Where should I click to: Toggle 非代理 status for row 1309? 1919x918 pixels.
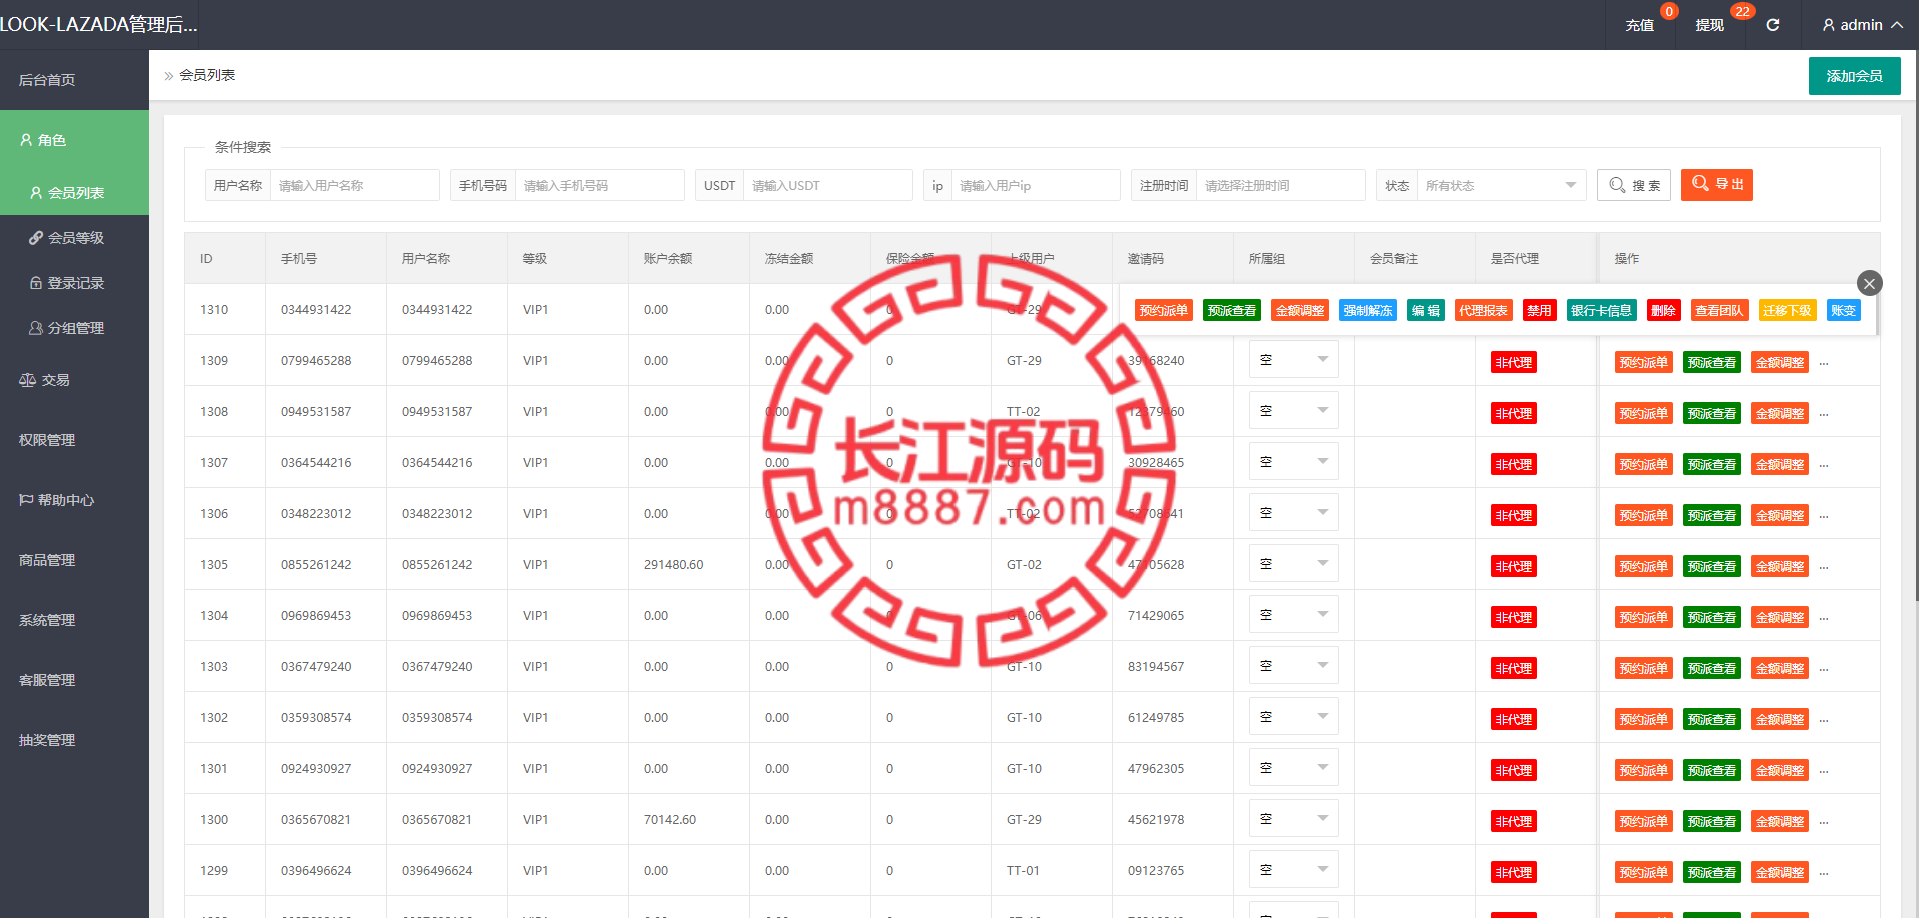[x=1513, y=362]
